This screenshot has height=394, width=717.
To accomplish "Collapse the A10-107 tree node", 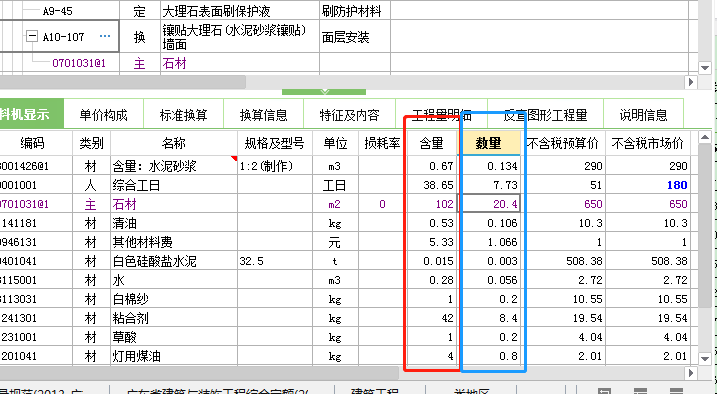I will point(32,36).
